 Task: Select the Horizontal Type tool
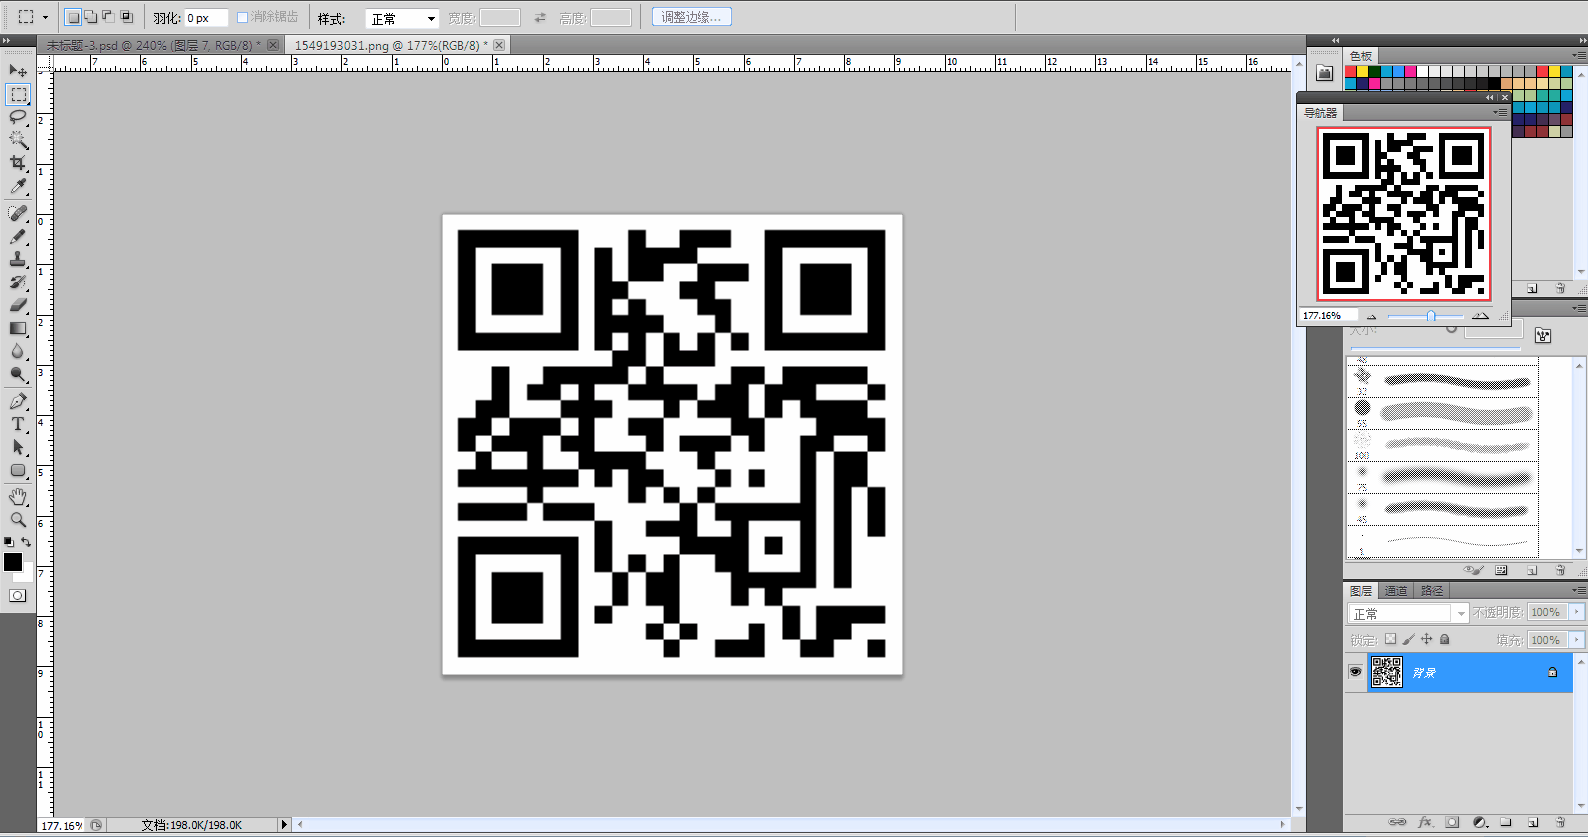coord(18,424)
